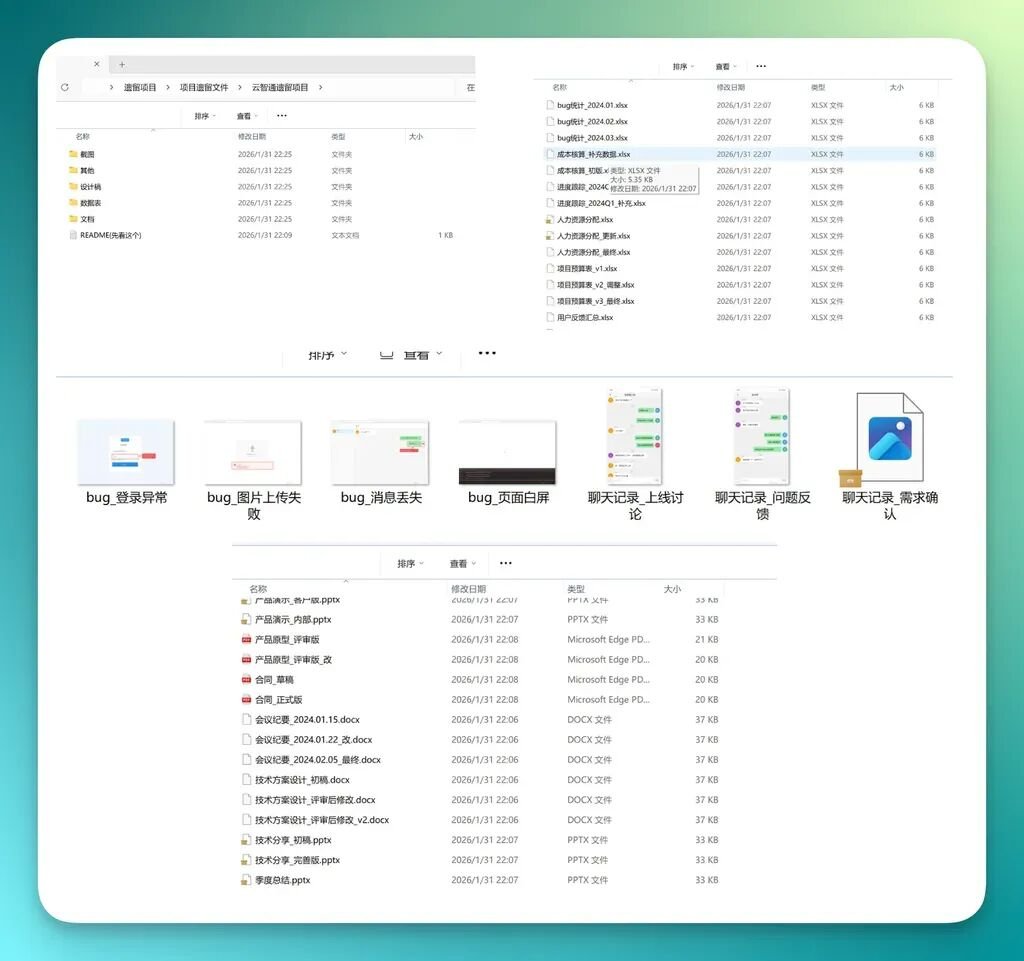Select the 聊天记录_需求确认 image file icon

[889, 438]
